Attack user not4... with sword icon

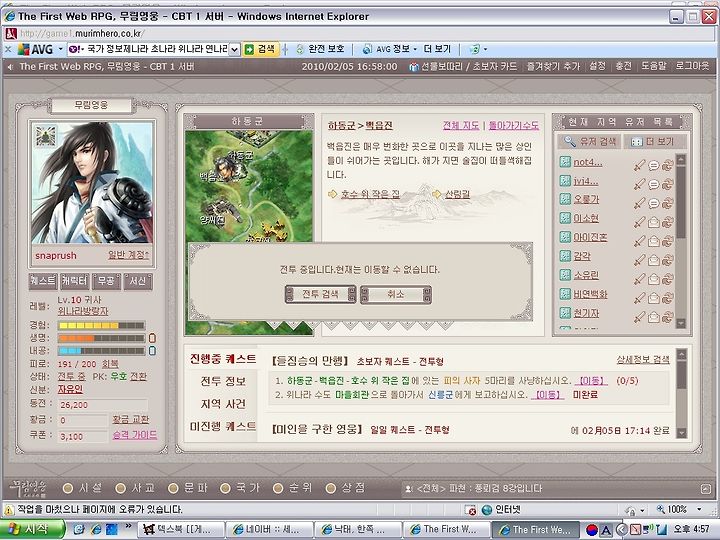(639, 165)
